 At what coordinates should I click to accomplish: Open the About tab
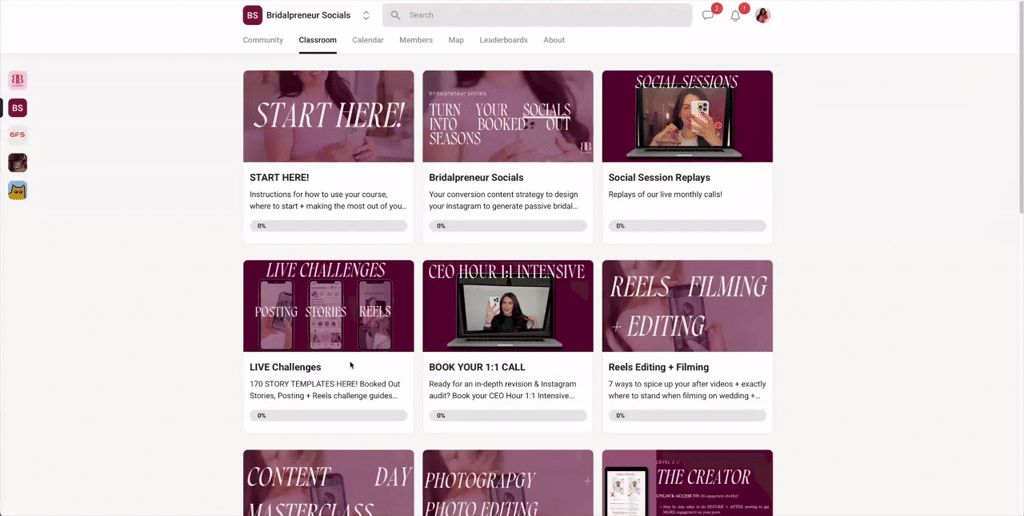(x=554, y=40)
